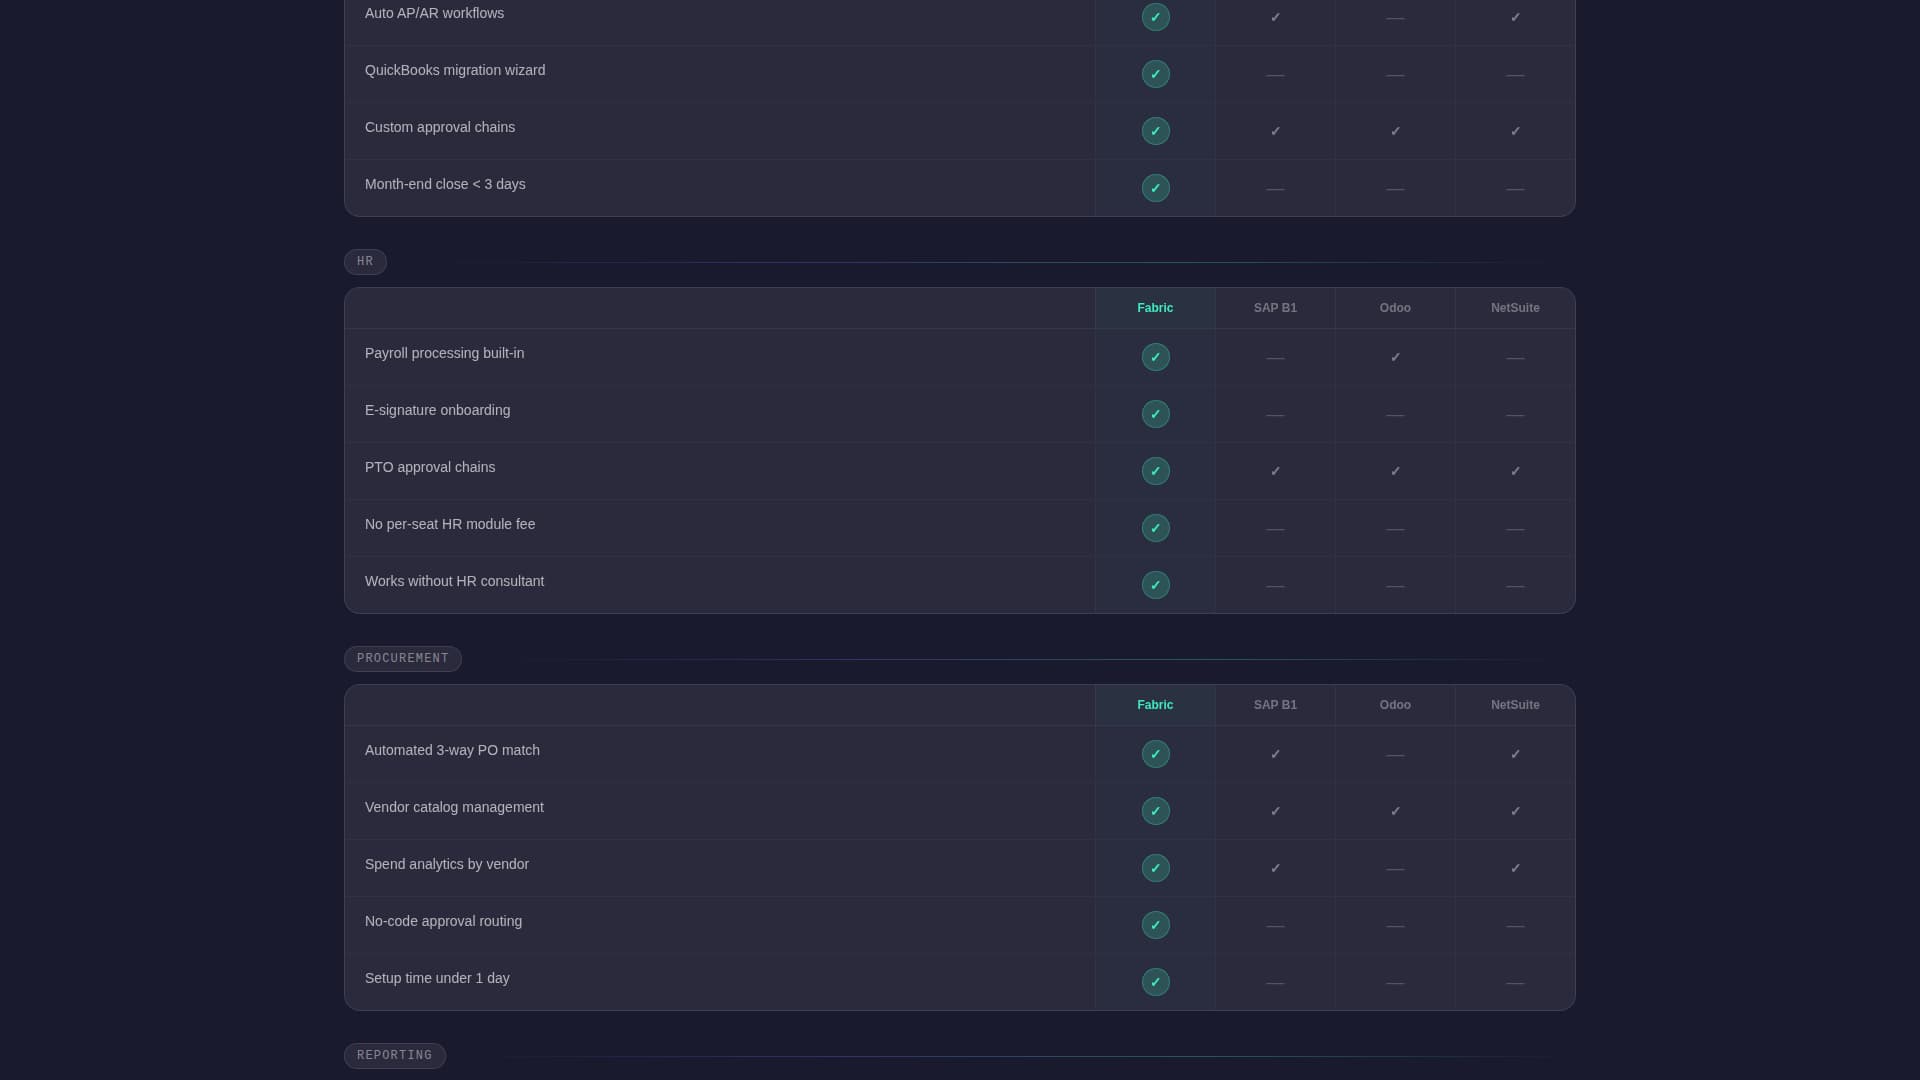Select 'Automated 3-way PO match' label

[x=452, y=750]
